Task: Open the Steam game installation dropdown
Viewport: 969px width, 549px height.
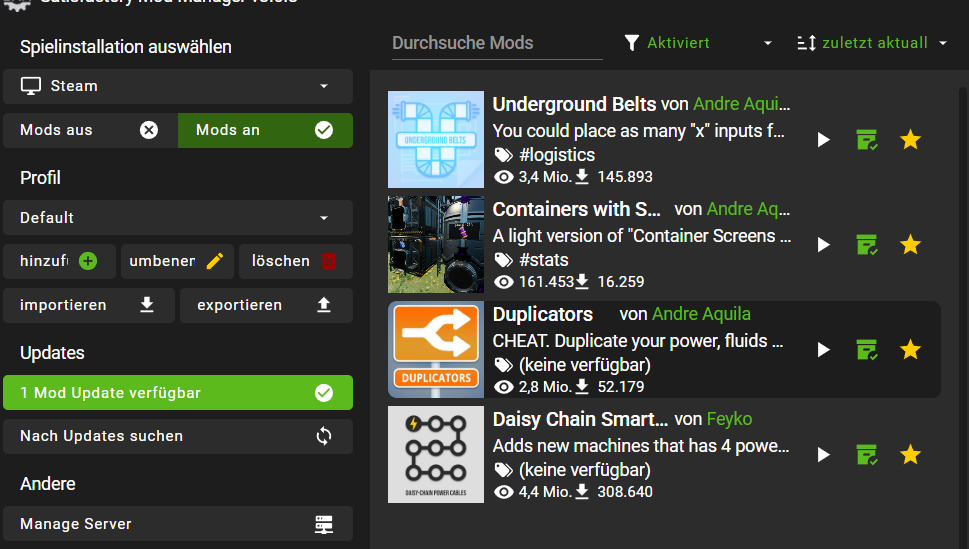Action: tap(178, 87)
